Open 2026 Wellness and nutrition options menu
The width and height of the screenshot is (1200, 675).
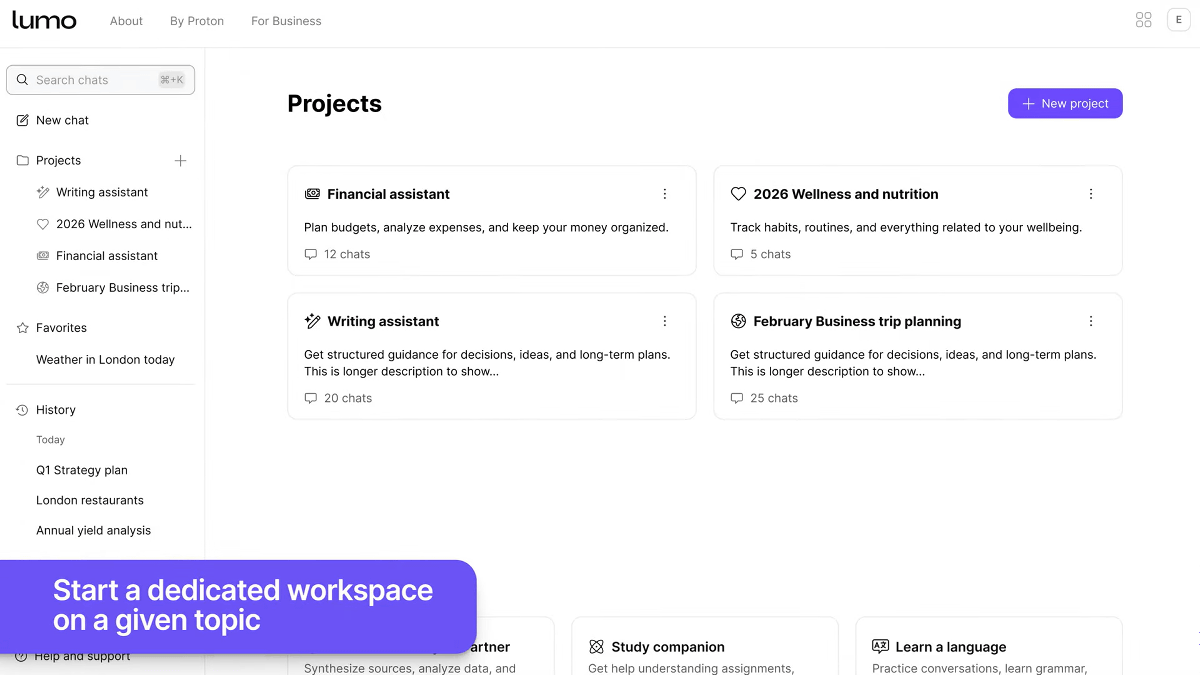[1091, 194]
